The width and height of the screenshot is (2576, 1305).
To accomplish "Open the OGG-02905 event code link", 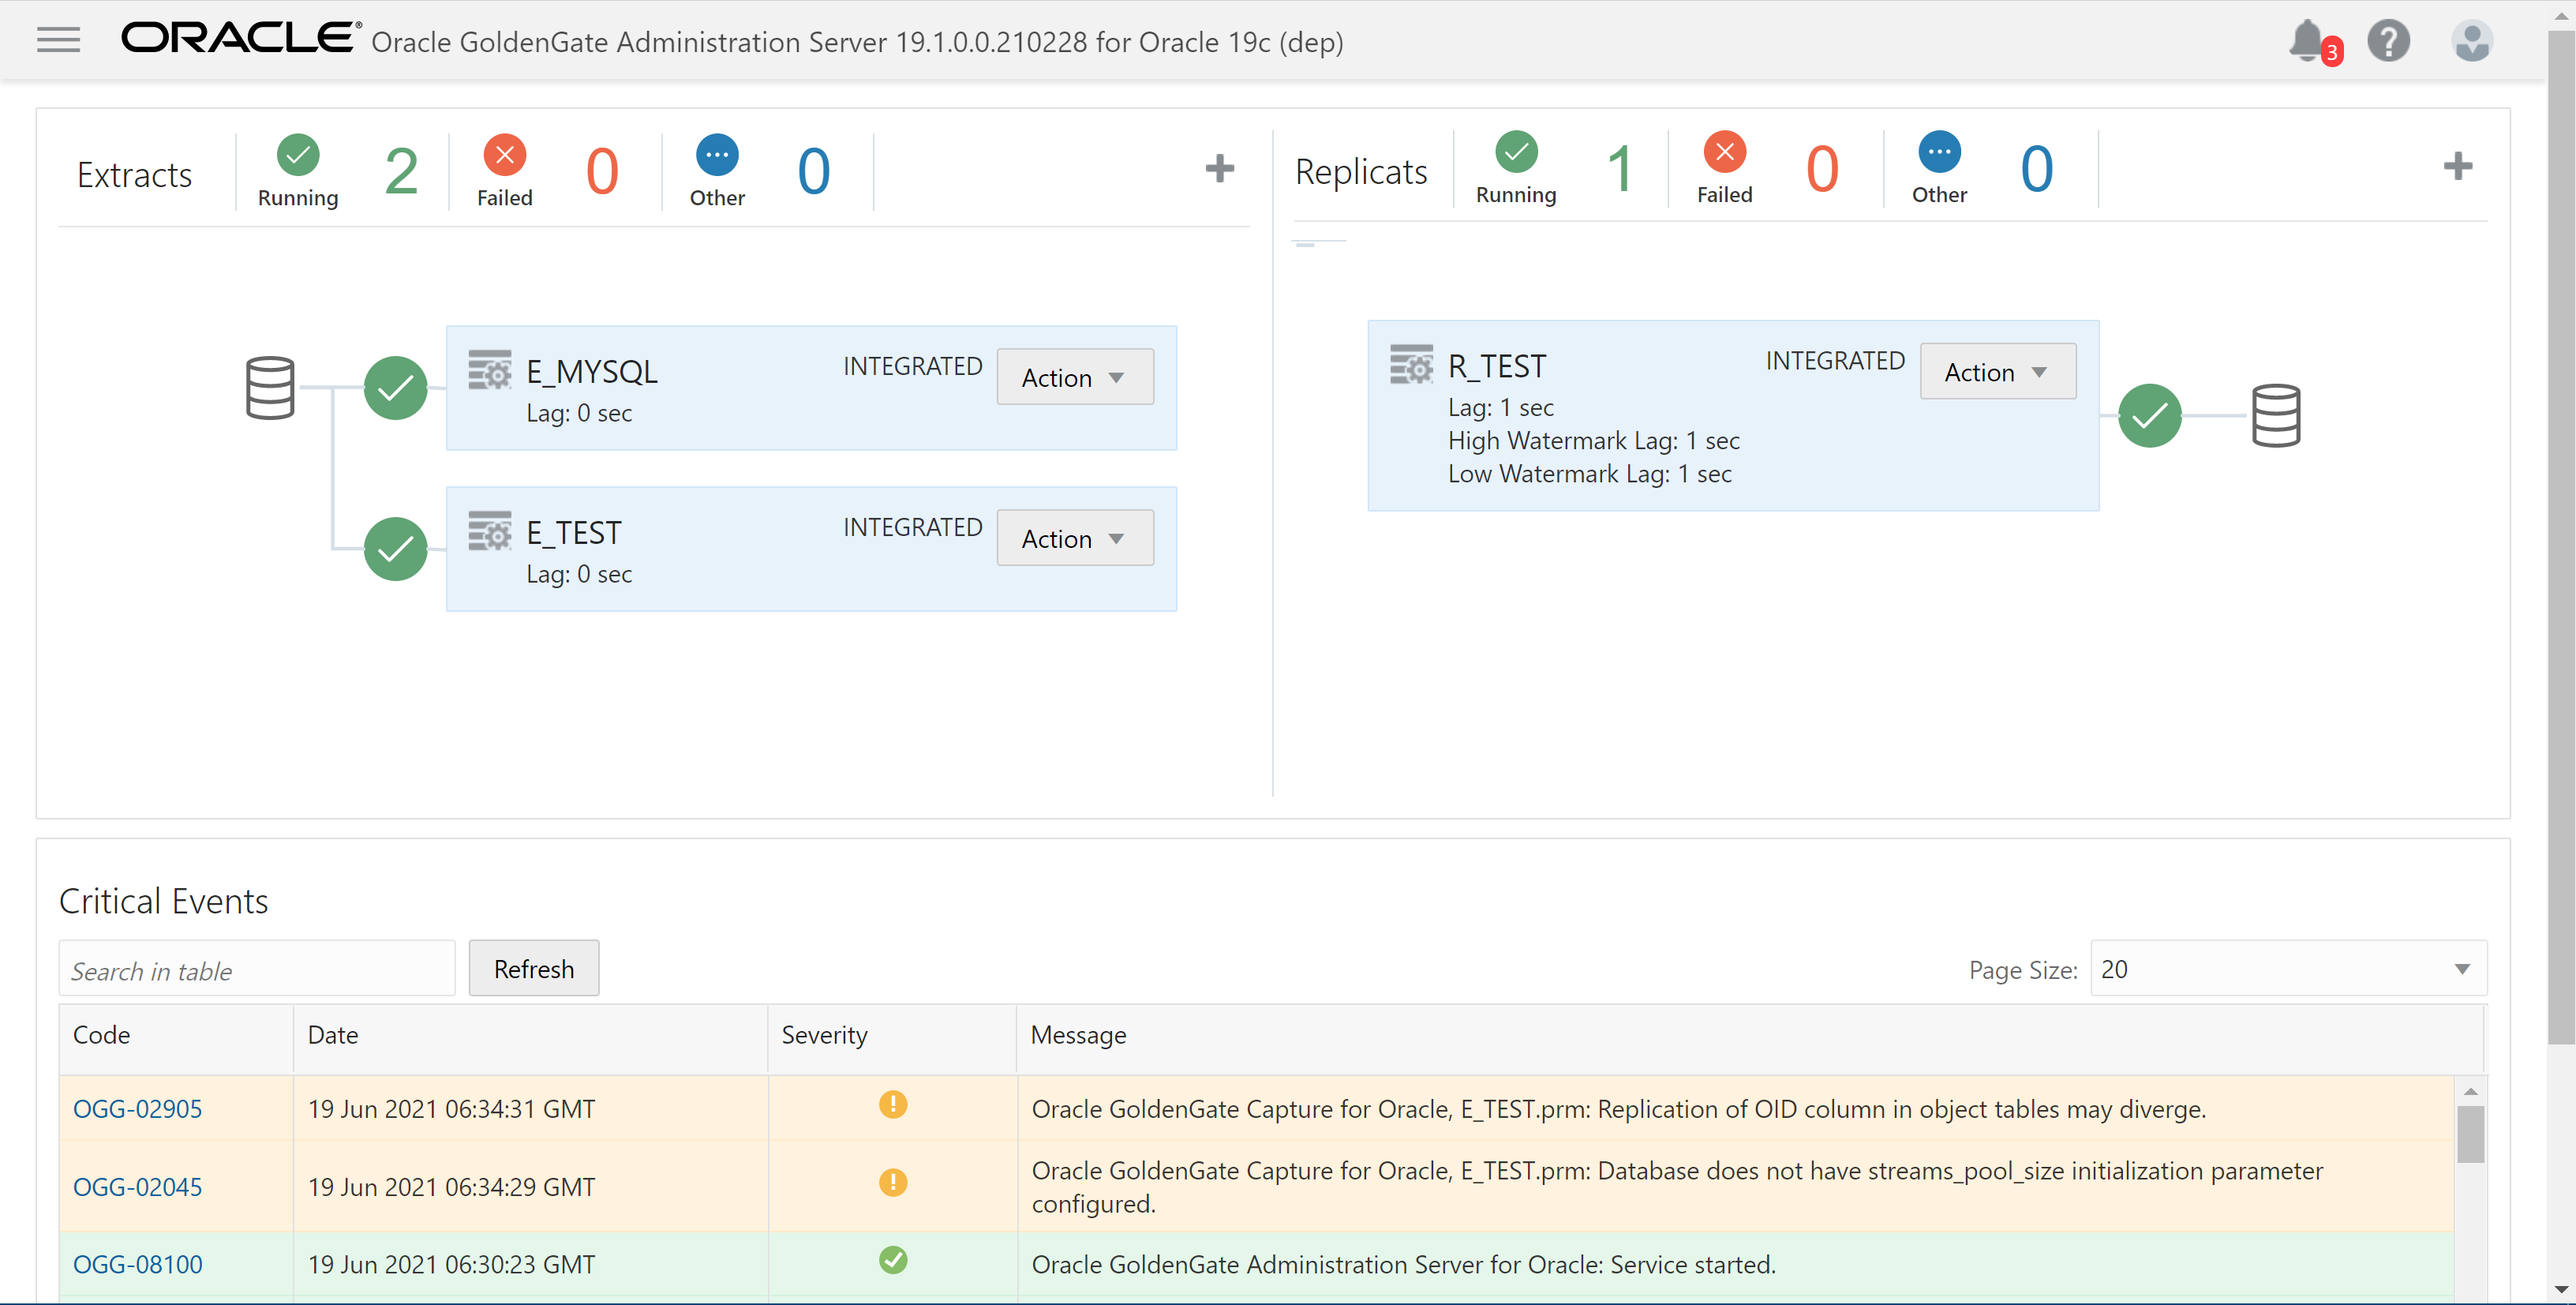I will pyautogui.click(x=137, y=1109).
